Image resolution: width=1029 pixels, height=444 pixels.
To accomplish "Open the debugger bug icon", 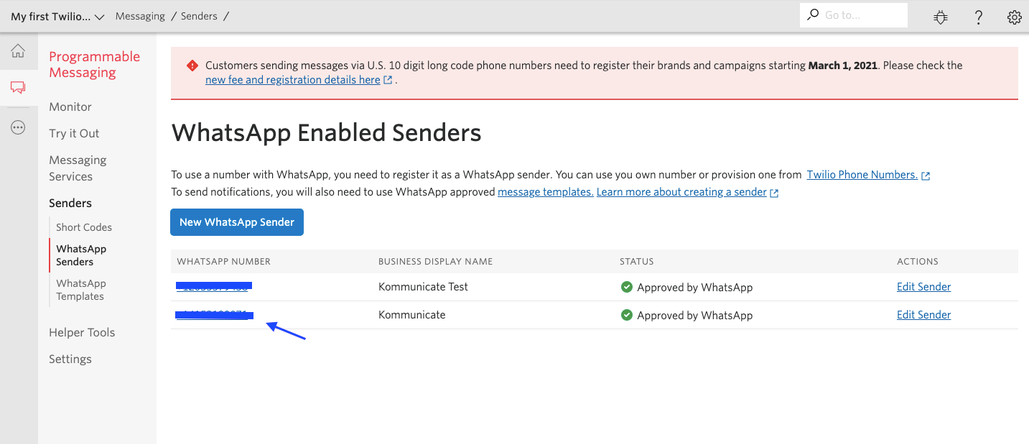I will click(940, 17).
